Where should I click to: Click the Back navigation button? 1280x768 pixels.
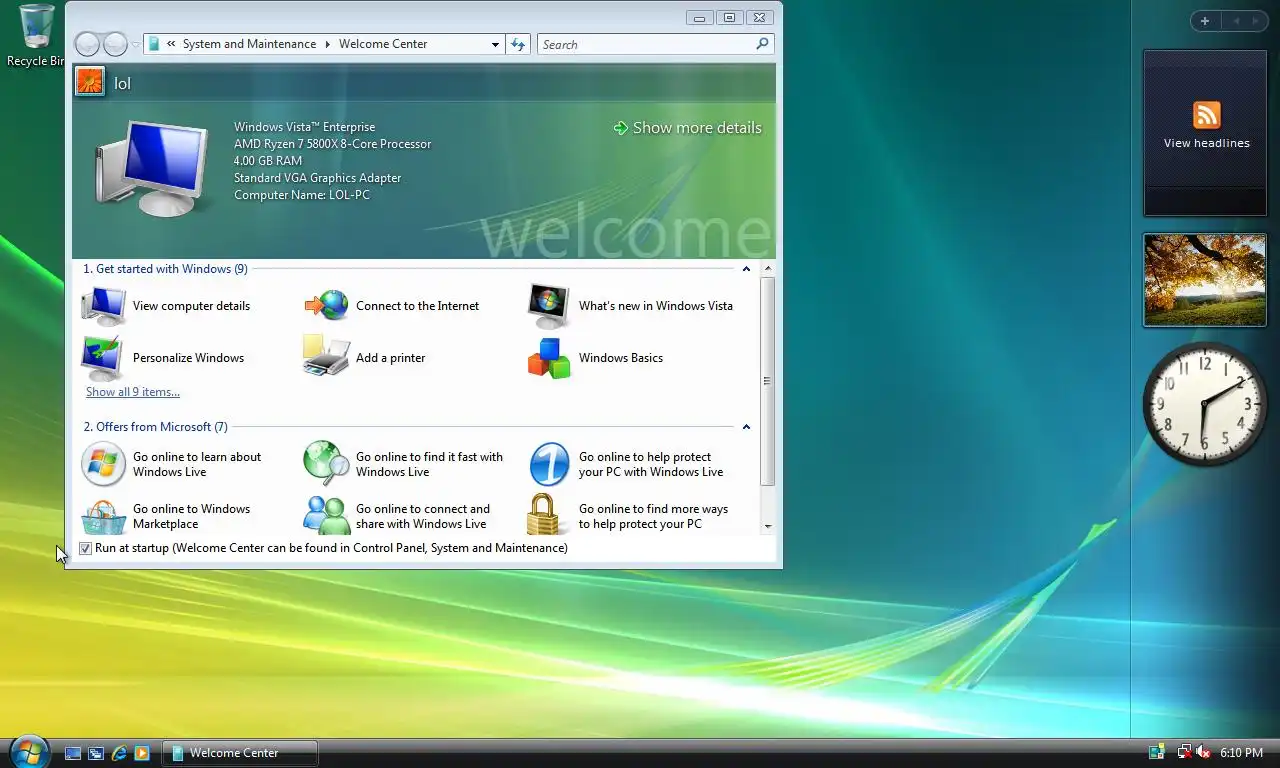(88, 44)
